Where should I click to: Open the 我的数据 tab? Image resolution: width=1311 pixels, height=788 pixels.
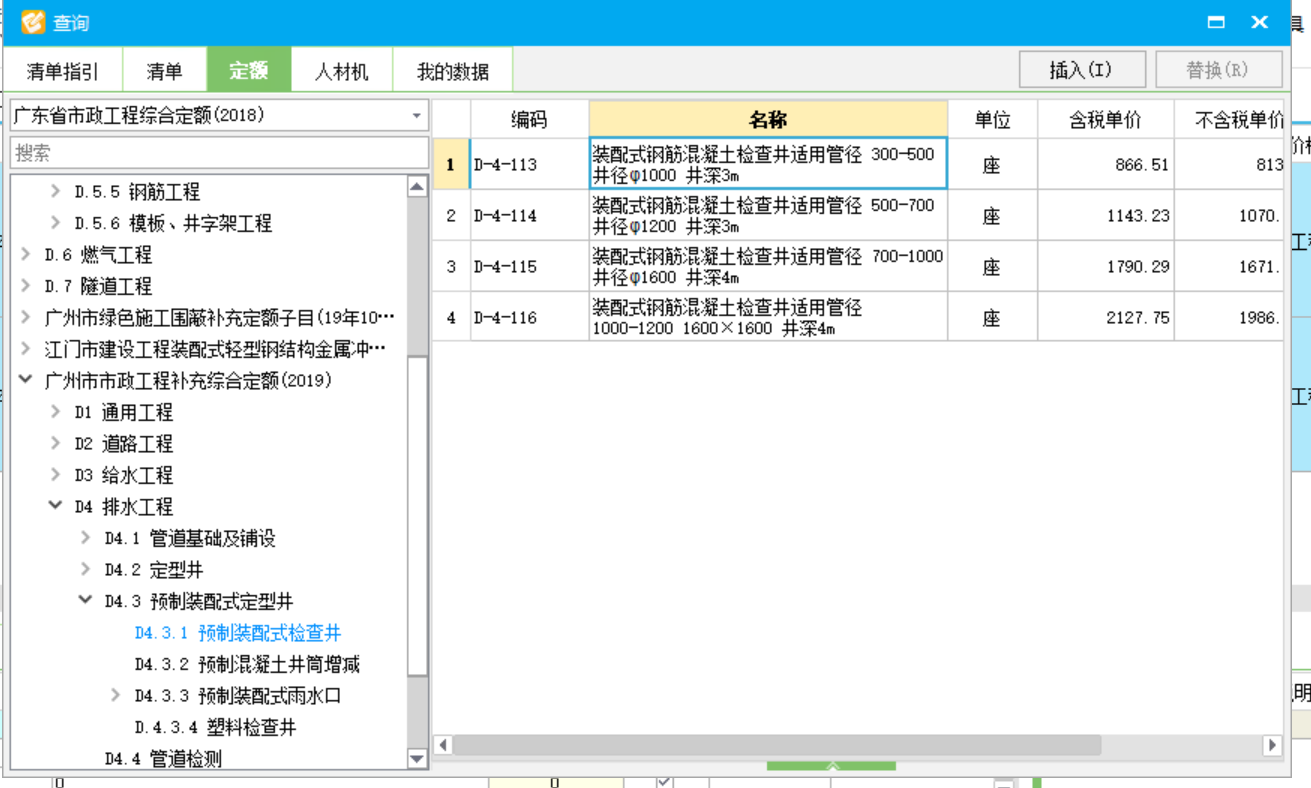pyautogui.click(x=452, y=71)
